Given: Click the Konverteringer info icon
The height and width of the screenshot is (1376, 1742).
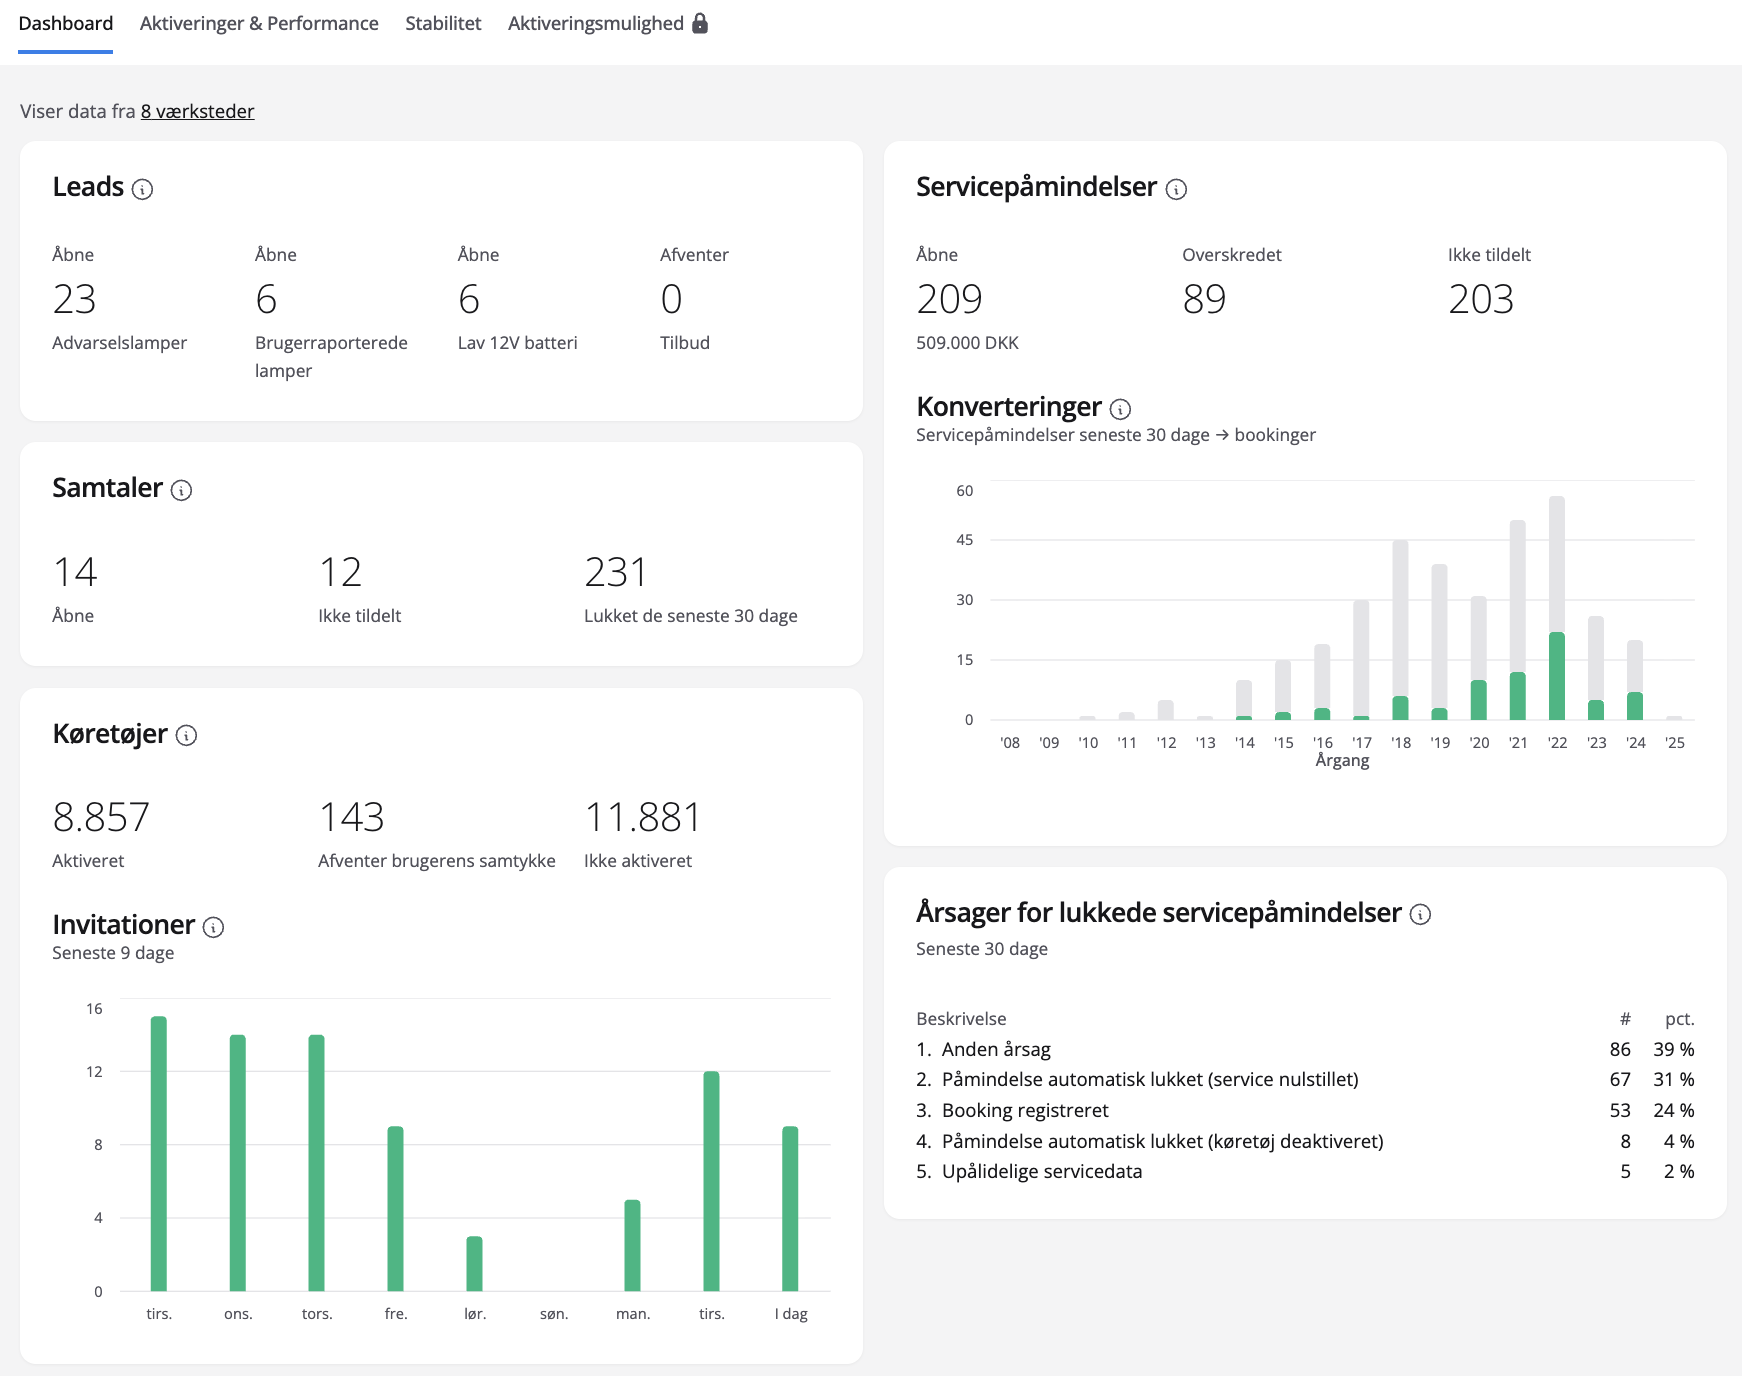Looking at the screenshot, I should click(x=1120, y=409).
